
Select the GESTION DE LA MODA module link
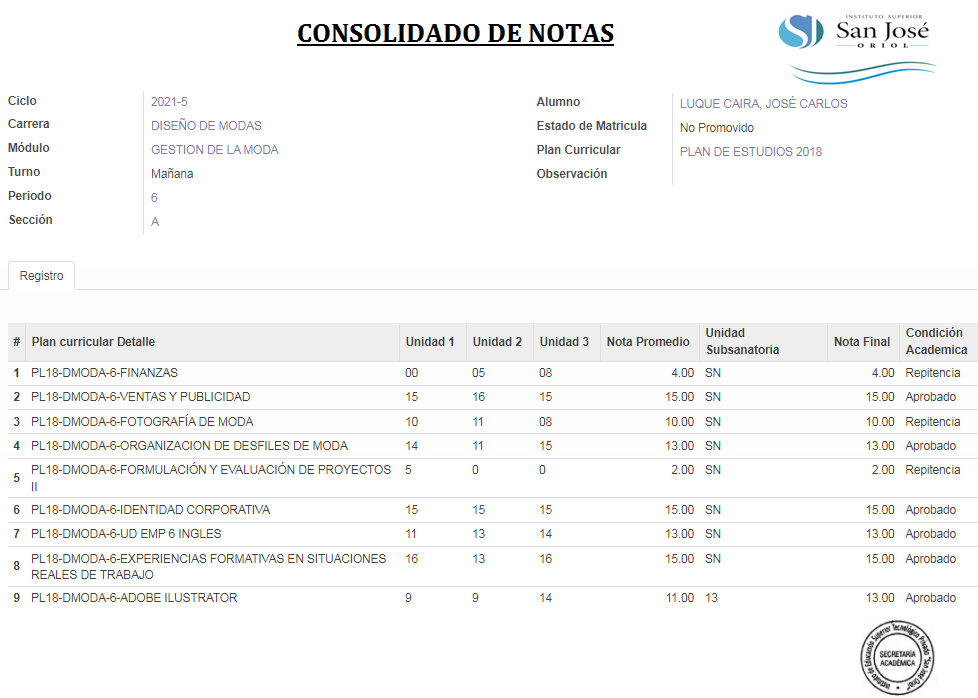(x=215, y=150)
